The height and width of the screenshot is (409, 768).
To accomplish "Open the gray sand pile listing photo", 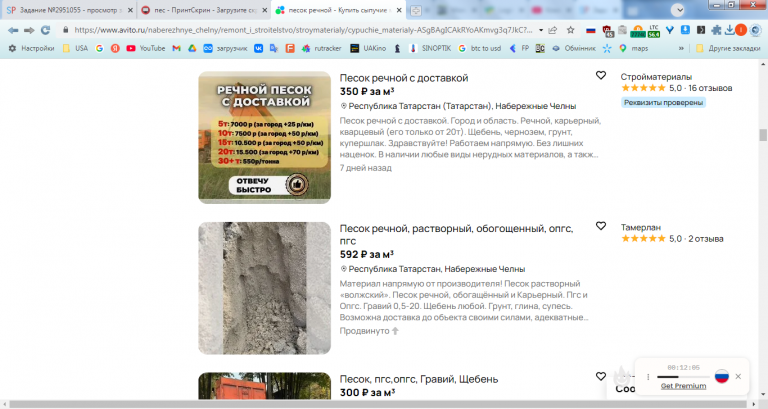I will (x=264, y=288).
